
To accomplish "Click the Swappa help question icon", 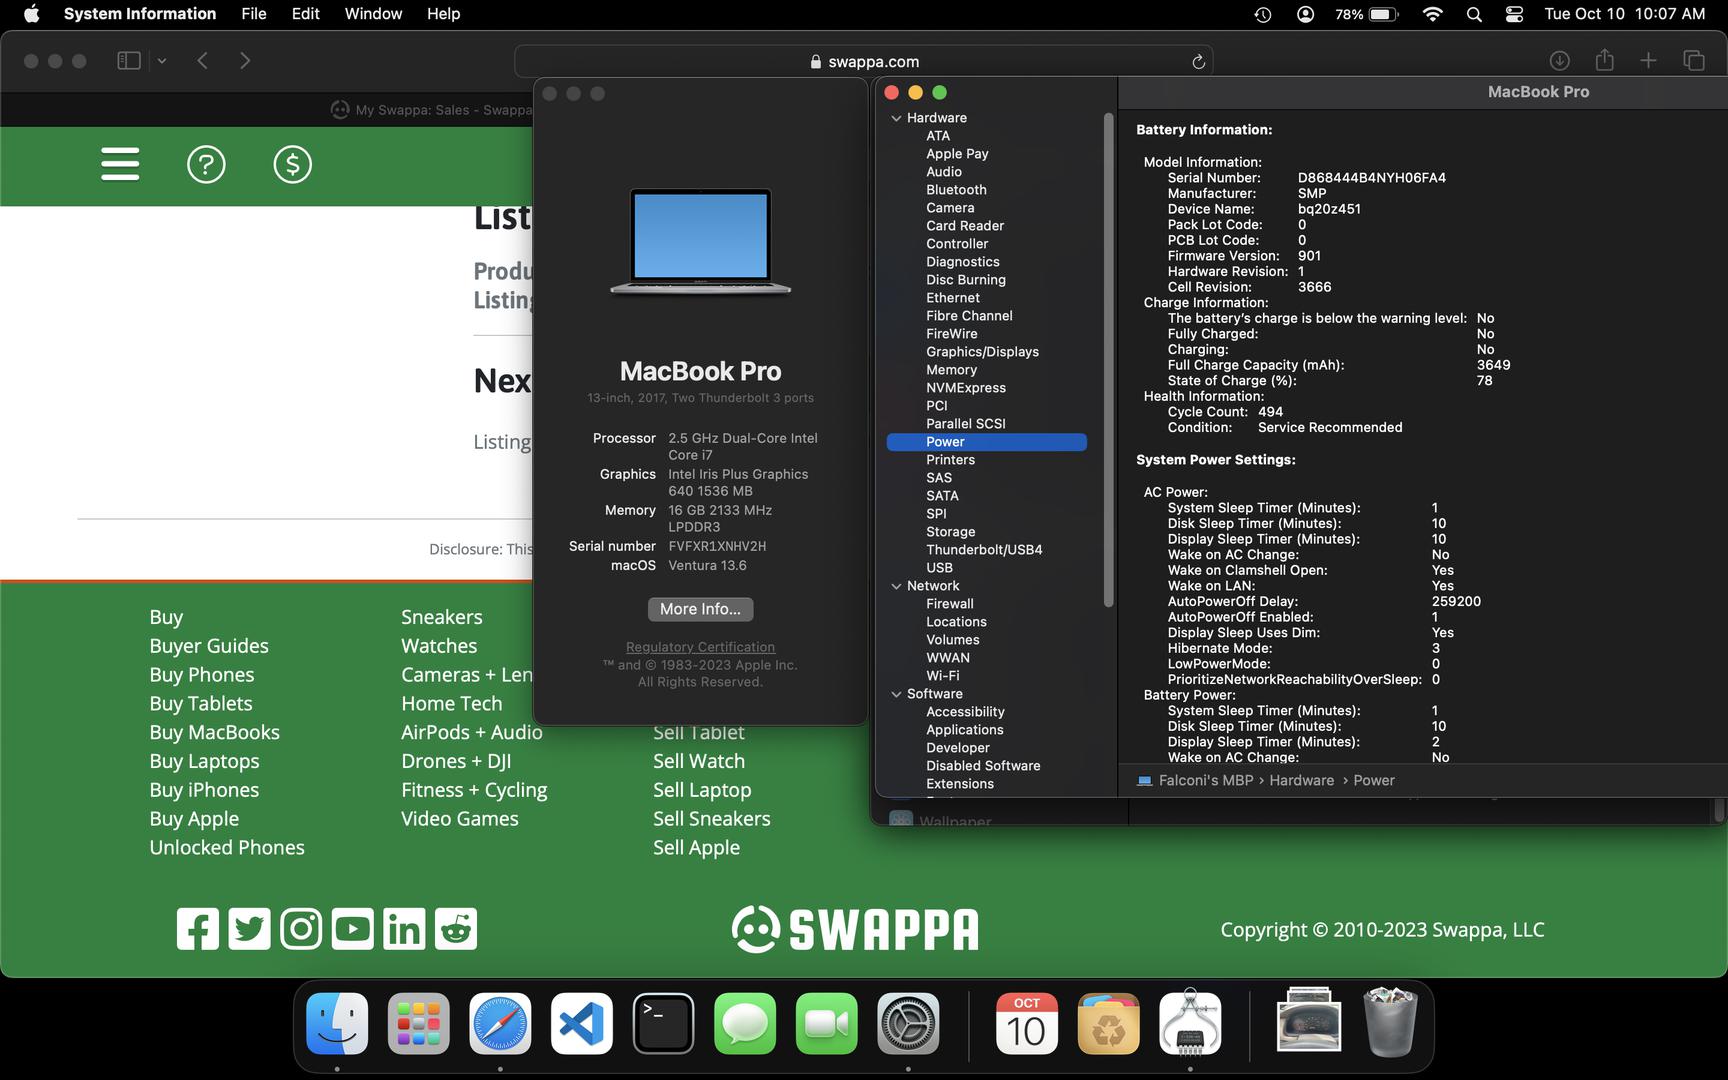I will pos(206,164).
